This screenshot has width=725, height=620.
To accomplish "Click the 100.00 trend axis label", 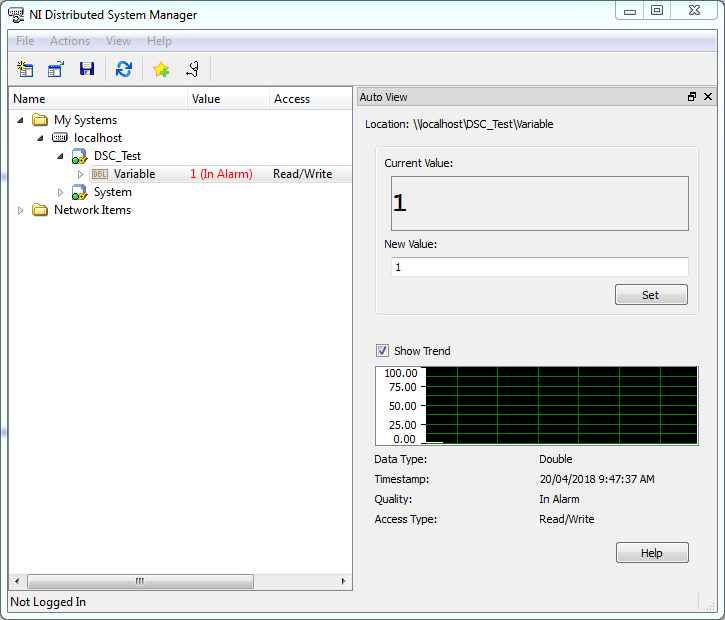I will pos(400,373).
